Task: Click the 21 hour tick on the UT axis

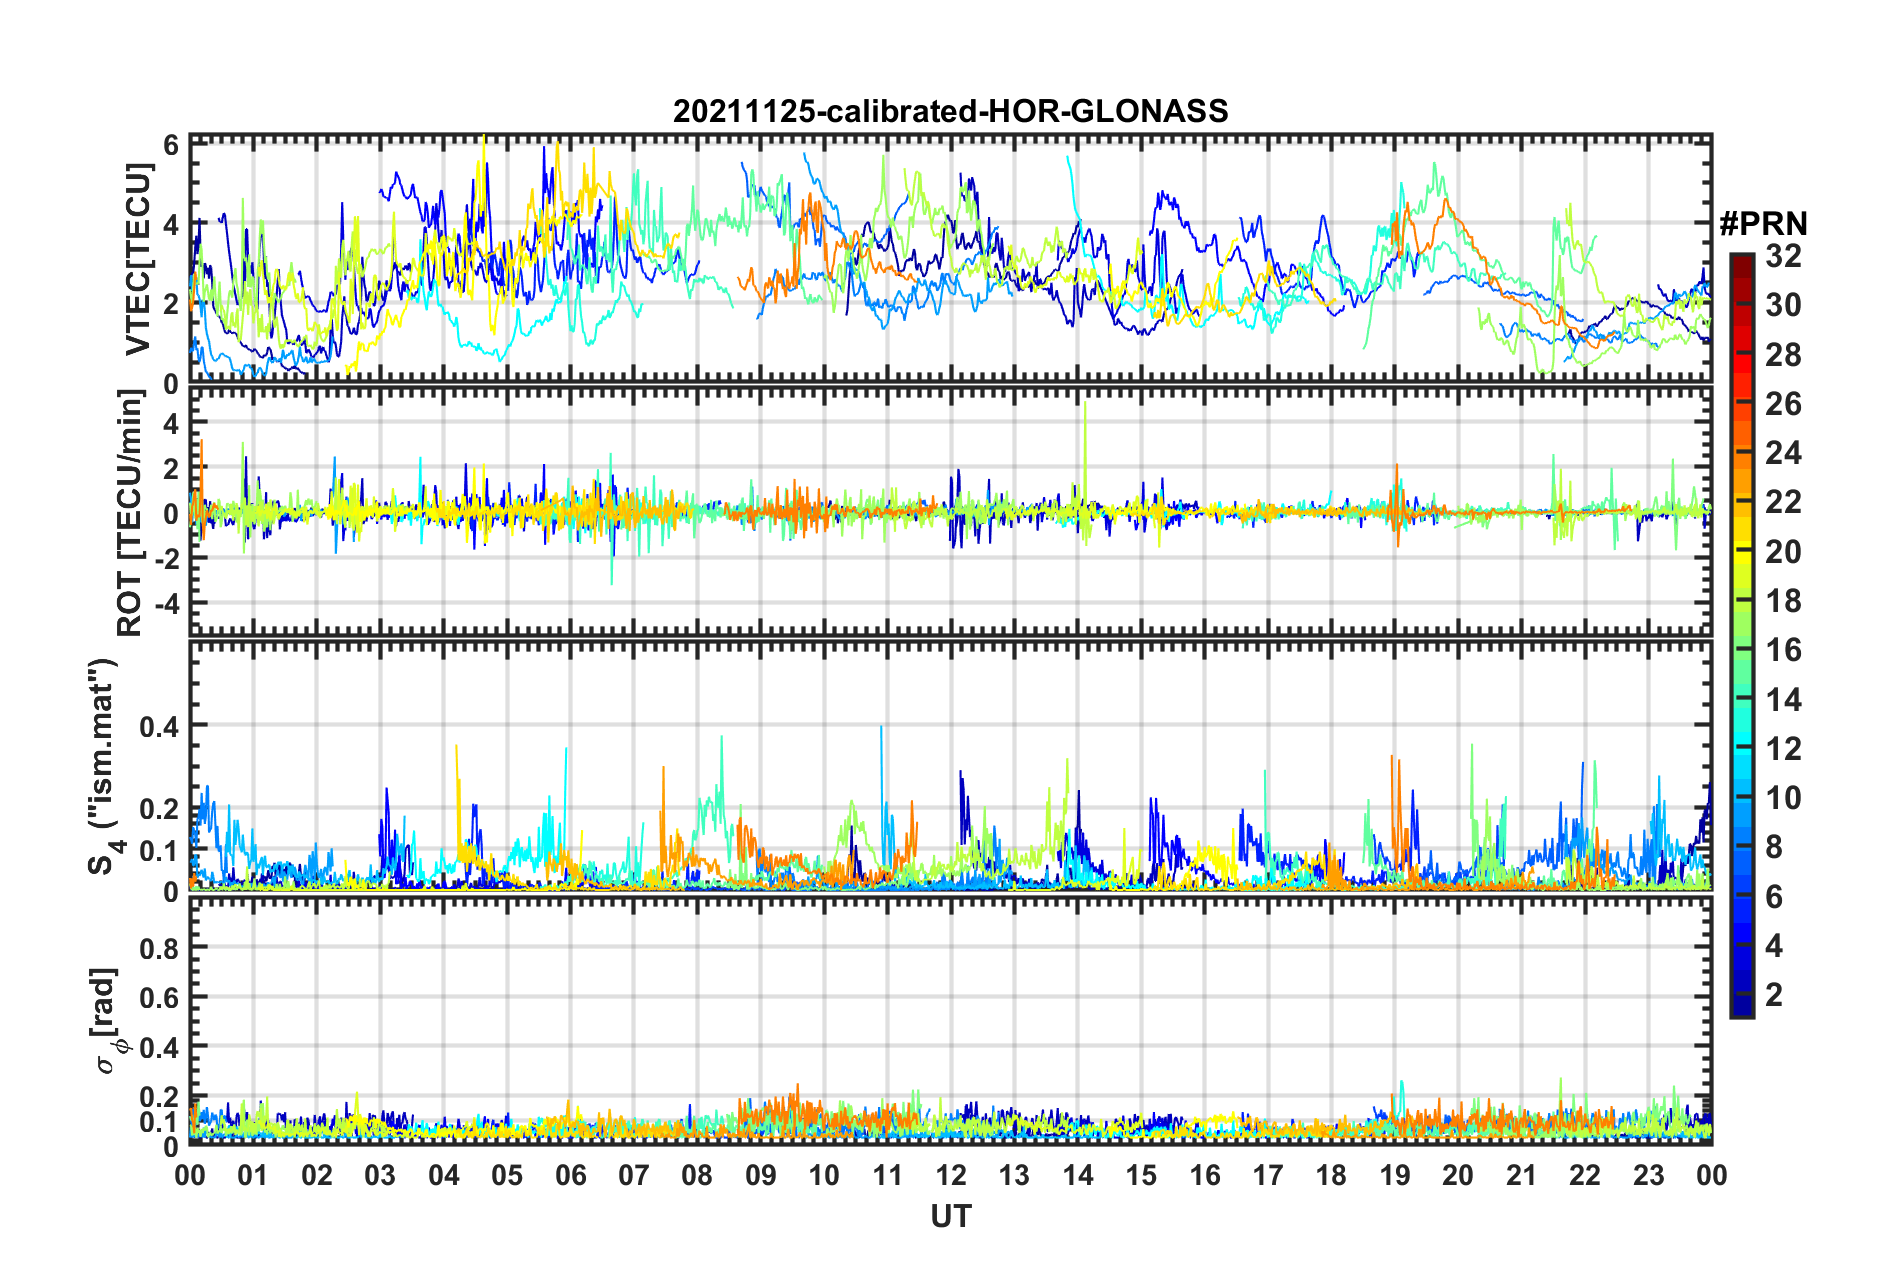Action: tap(1522, 1175)
